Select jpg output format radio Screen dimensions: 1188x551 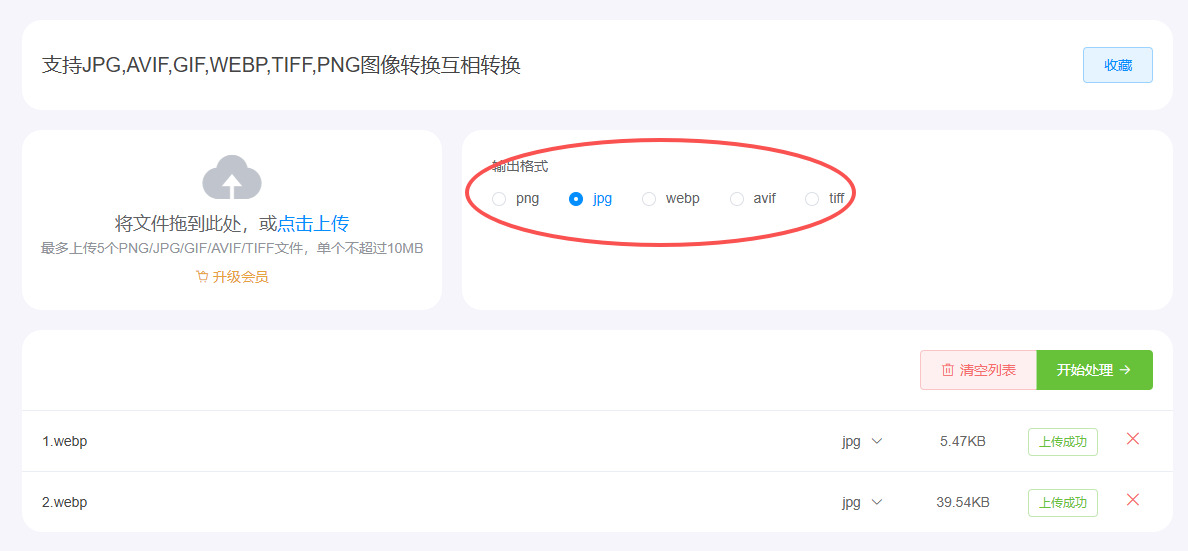point(576,199)
